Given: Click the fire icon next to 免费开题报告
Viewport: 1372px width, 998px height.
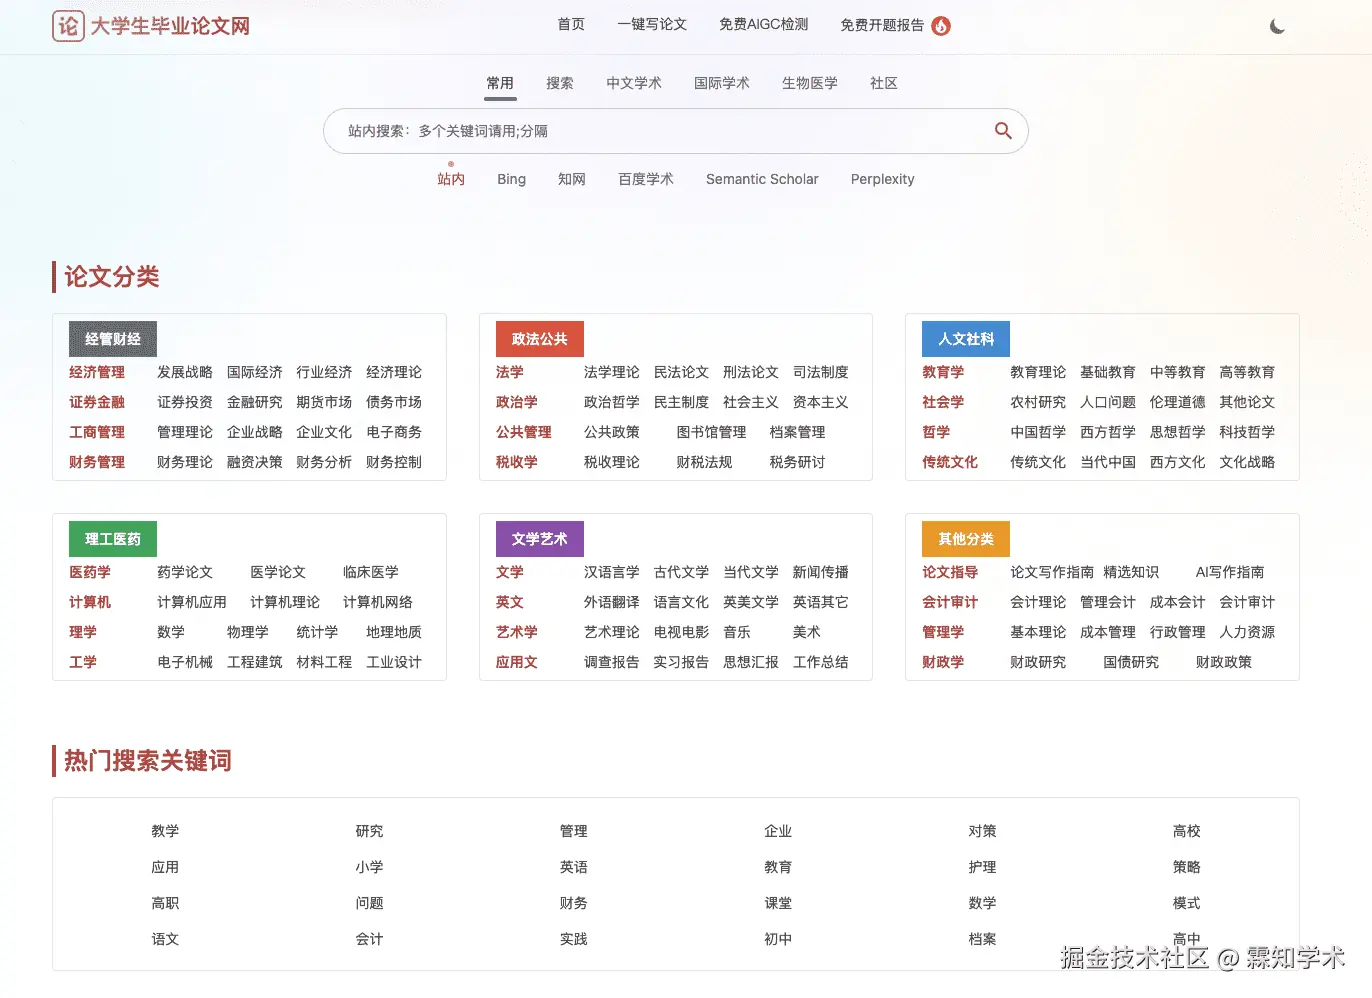Looking at the screenshot, I should pyautogui.click(x=940, y=27).
